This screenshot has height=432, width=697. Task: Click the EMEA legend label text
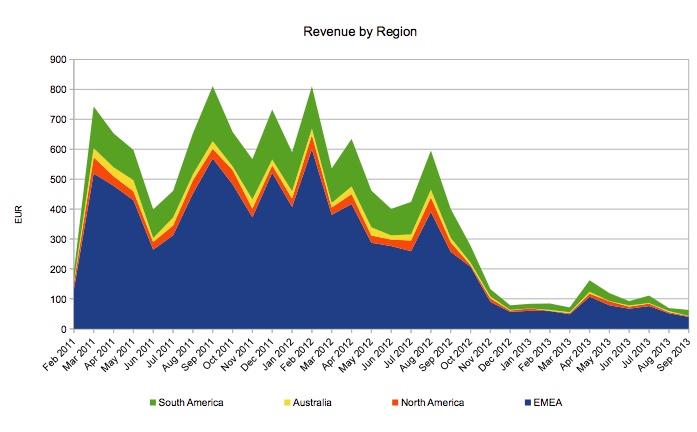point(535,402)
